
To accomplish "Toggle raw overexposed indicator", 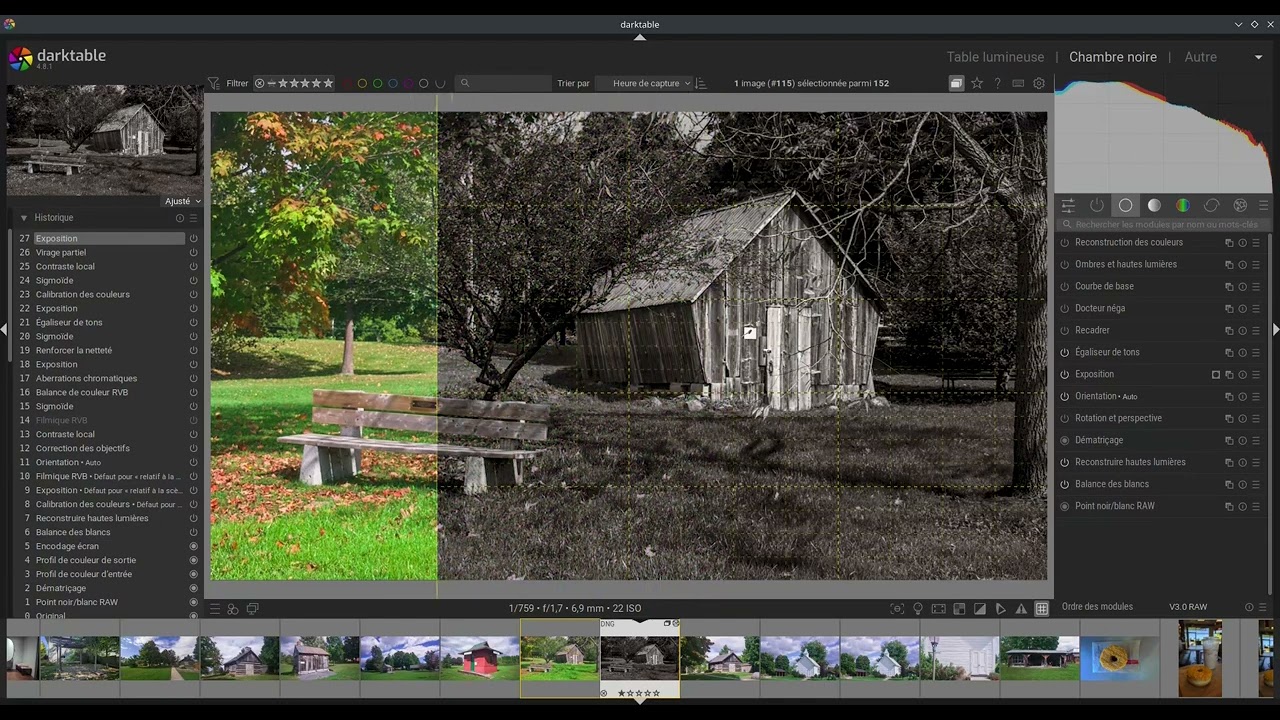I will point(959,608).
